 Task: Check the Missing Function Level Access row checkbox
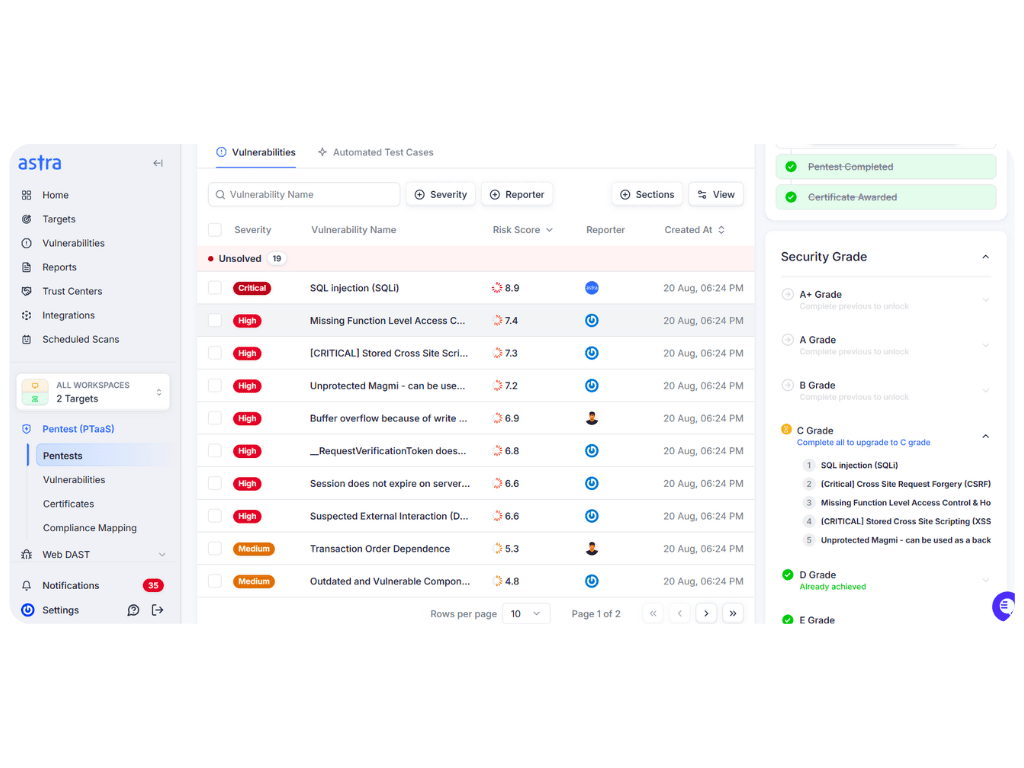pyautogui.click(x=215, y=321)
